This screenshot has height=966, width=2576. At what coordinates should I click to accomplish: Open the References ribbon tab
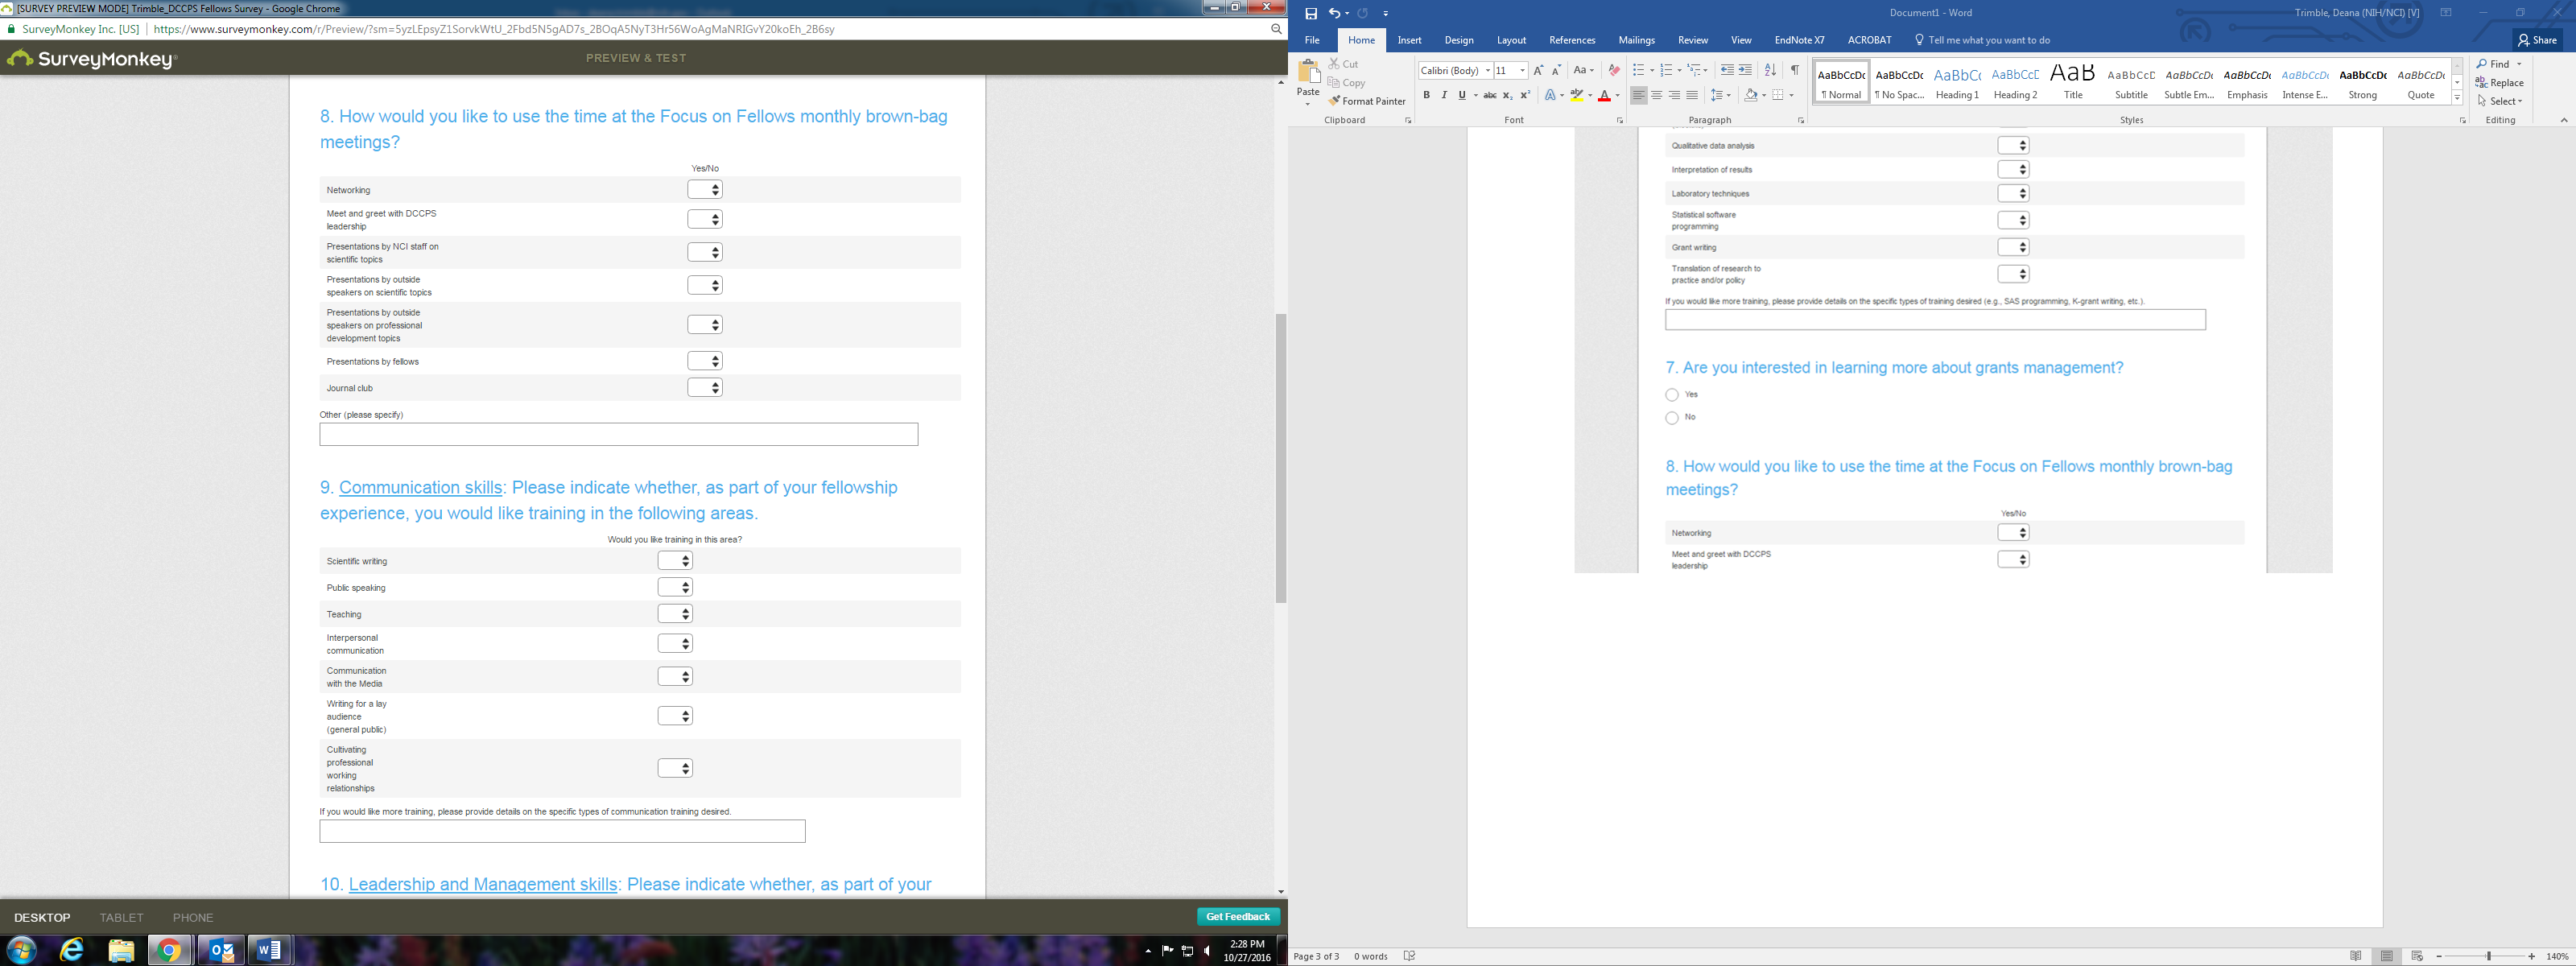pos(1571,40)
